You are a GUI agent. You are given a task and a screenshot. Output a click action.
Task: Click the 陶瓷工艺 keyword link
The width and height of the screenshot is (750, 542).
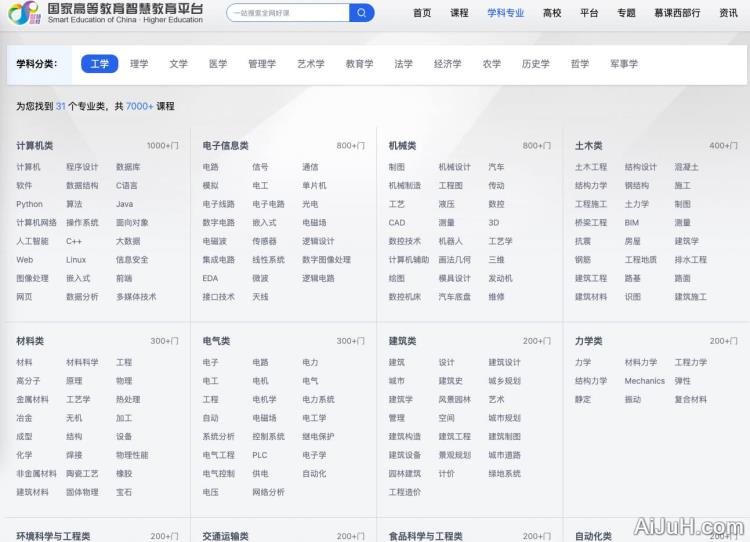[x=82, y=474]
